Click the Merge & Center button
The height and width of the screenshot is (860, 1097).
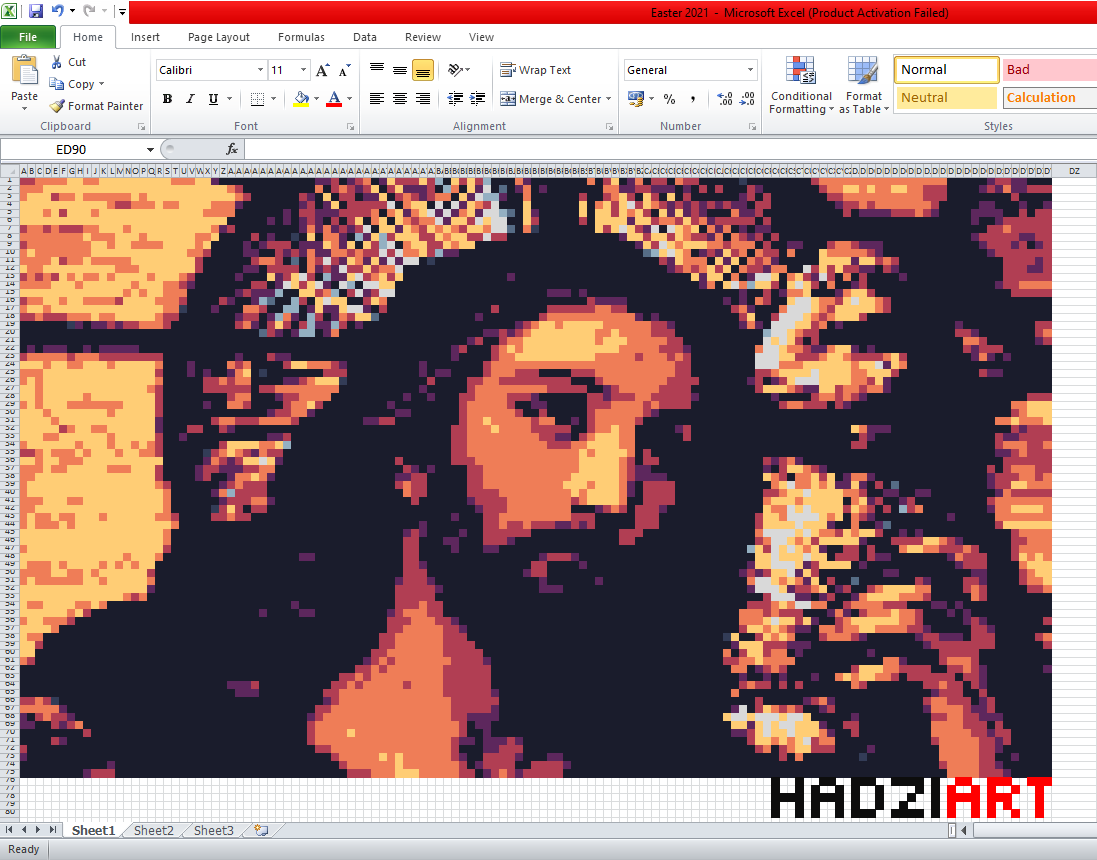[x=556, y=99]
